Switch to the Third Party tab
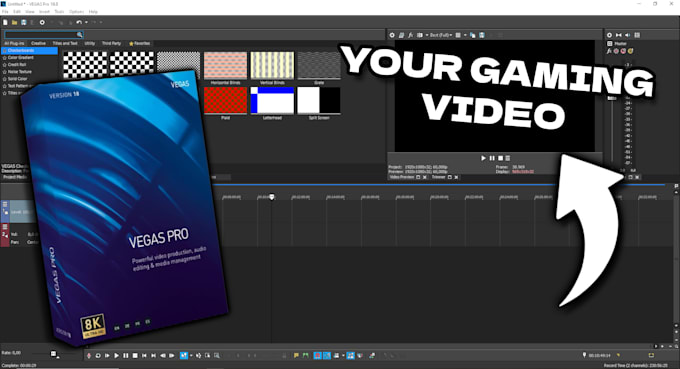The image size is (680, 369). click(111, 43)
